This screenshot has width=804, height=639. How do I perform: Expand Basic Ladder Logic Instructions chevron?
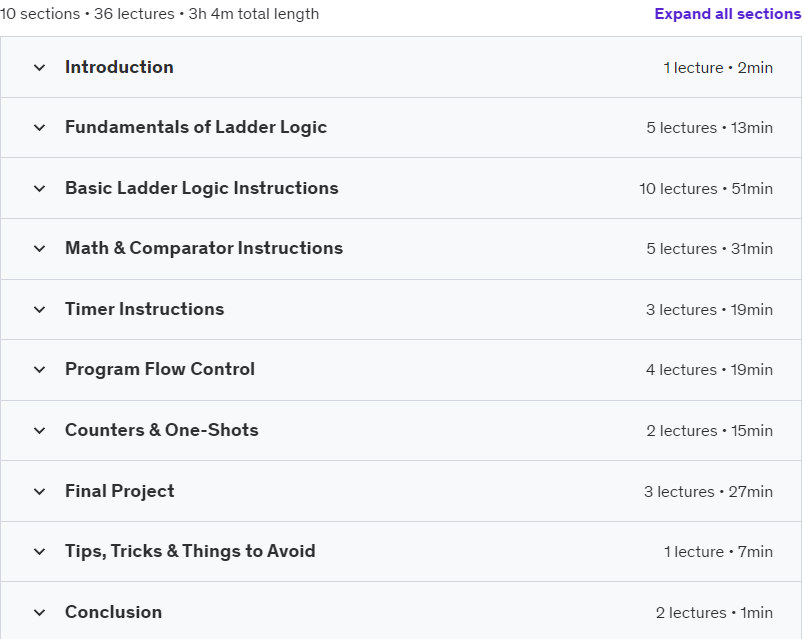[40, 188]
